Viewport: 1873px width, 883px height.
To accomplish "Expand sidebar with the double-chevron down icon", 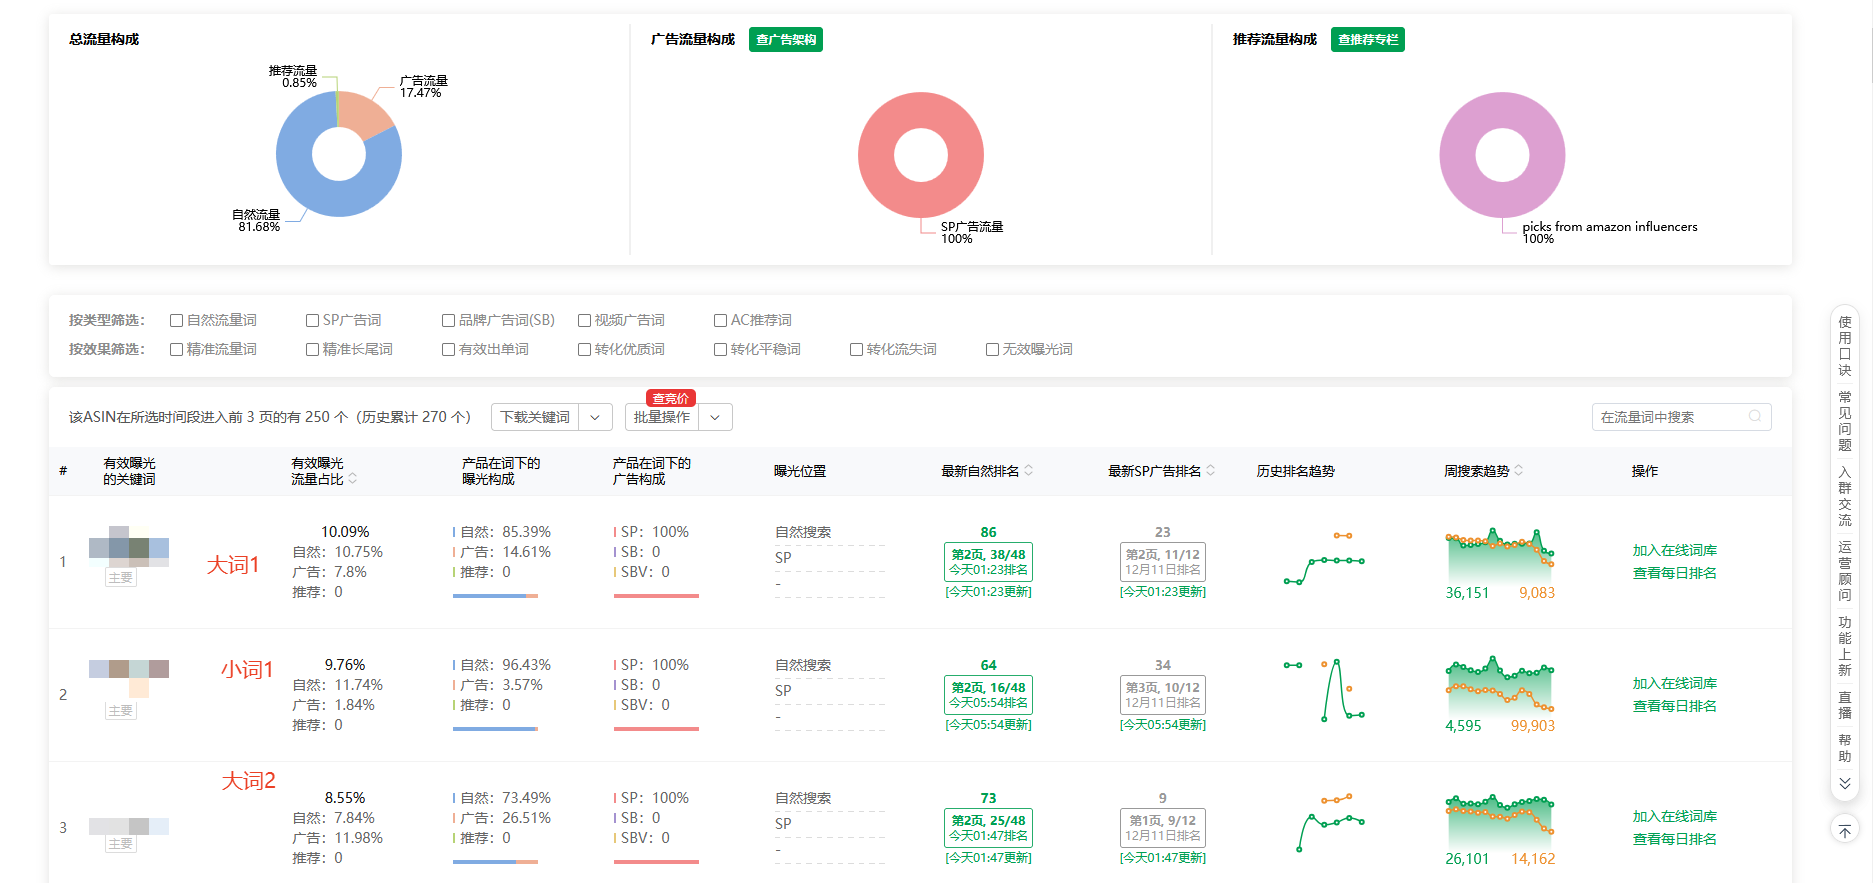I will coord(1845,783).
